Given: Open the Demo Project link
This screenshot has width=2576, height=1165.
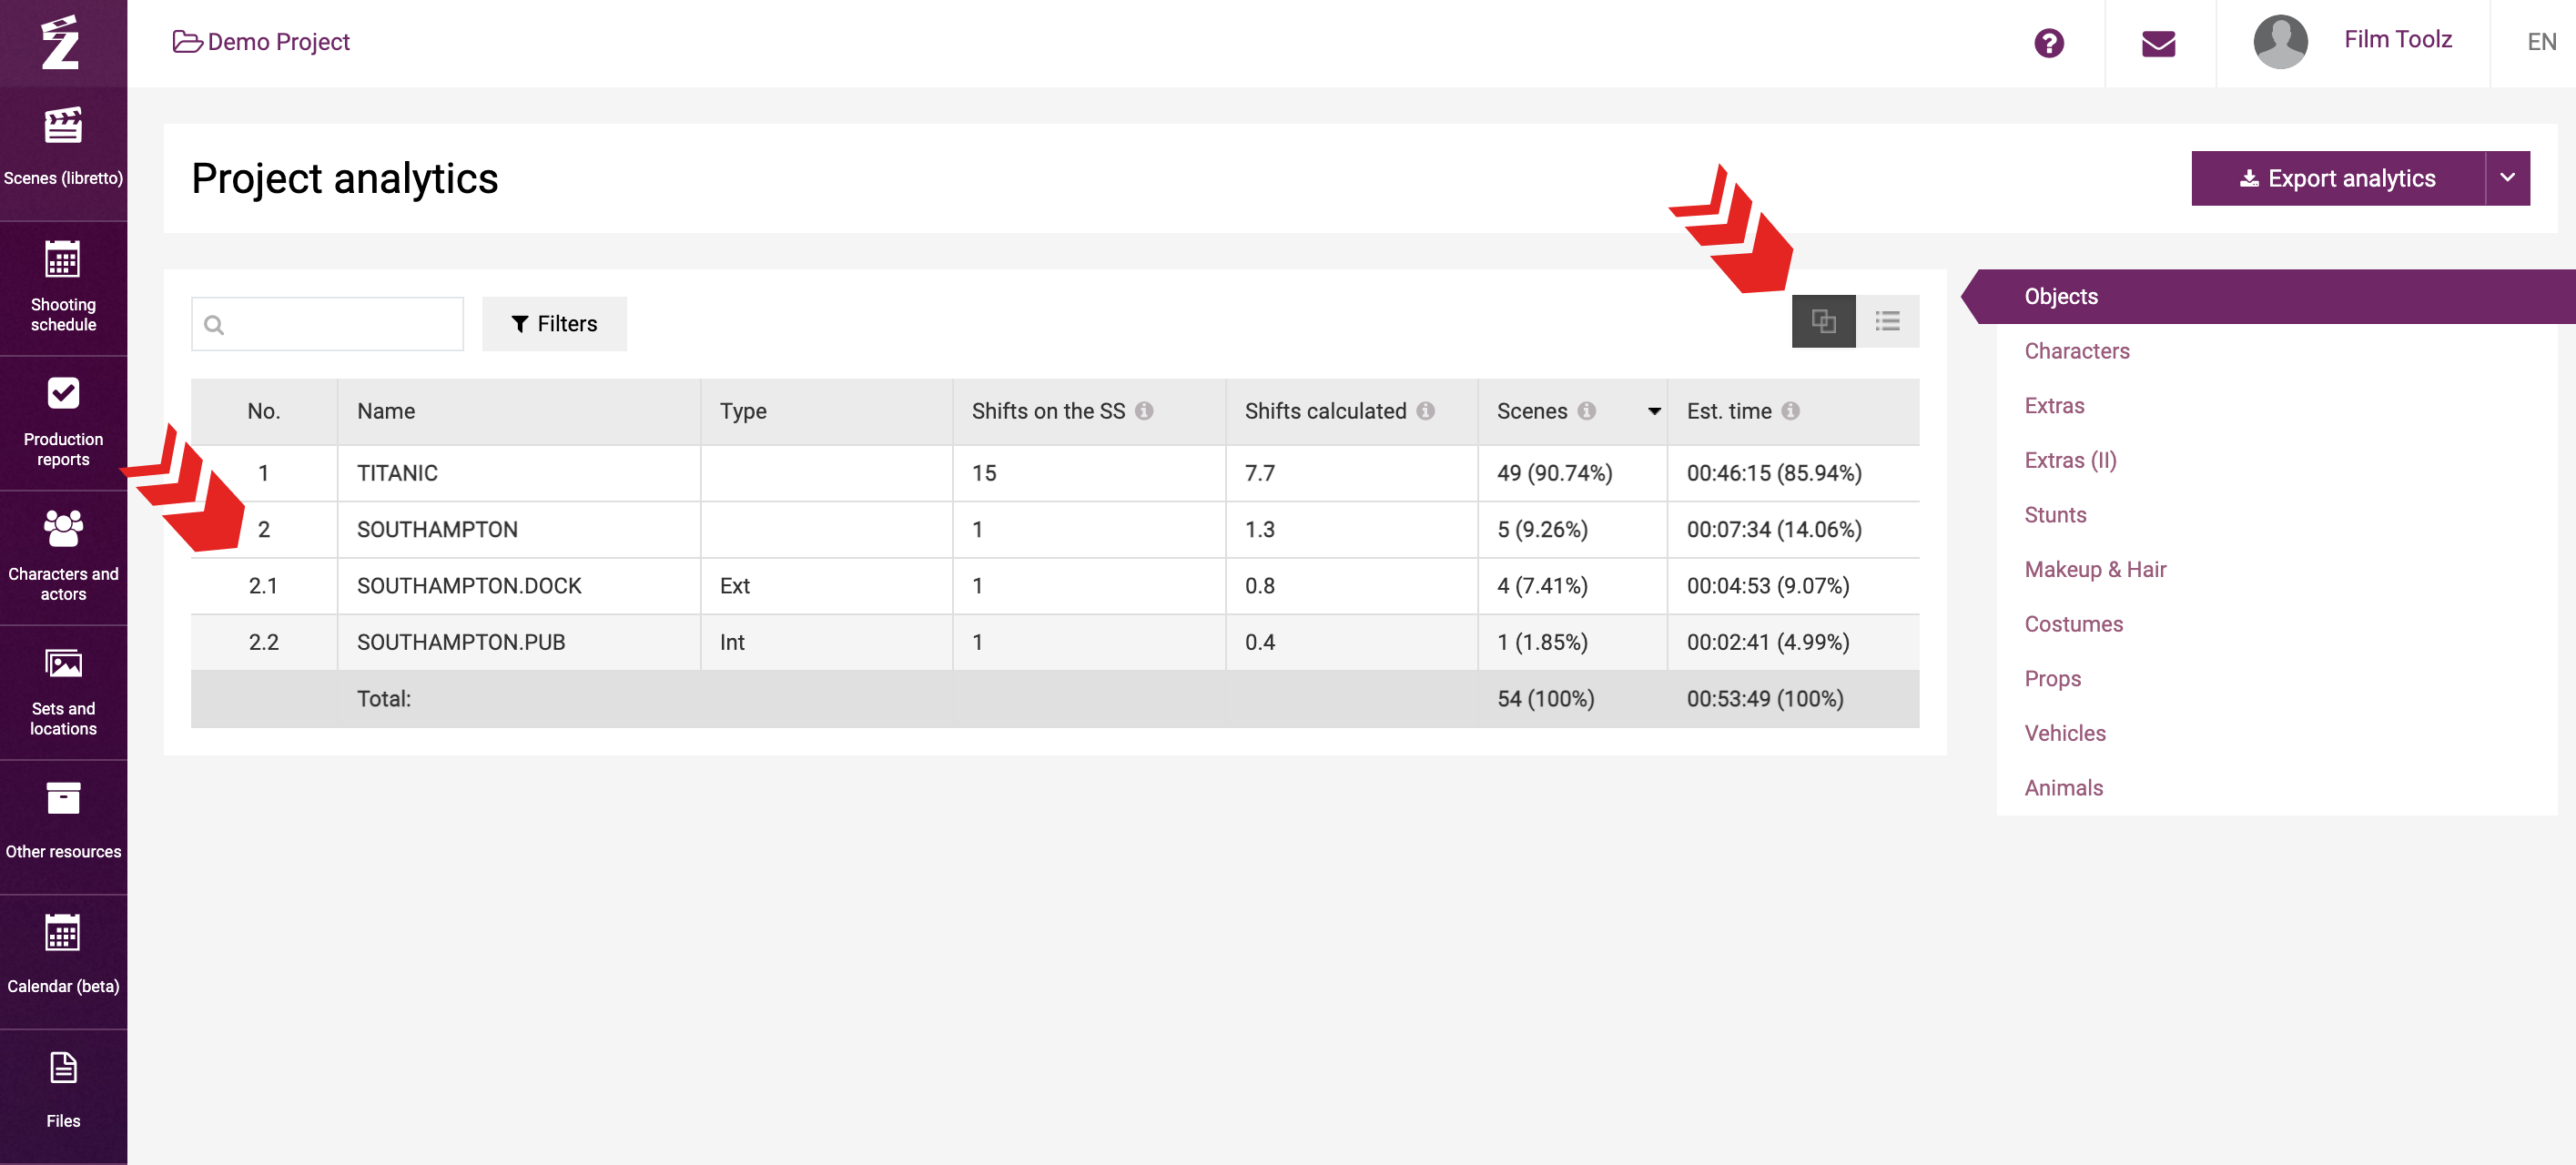Looking at the screenshot, I should (x=261, y=42).
